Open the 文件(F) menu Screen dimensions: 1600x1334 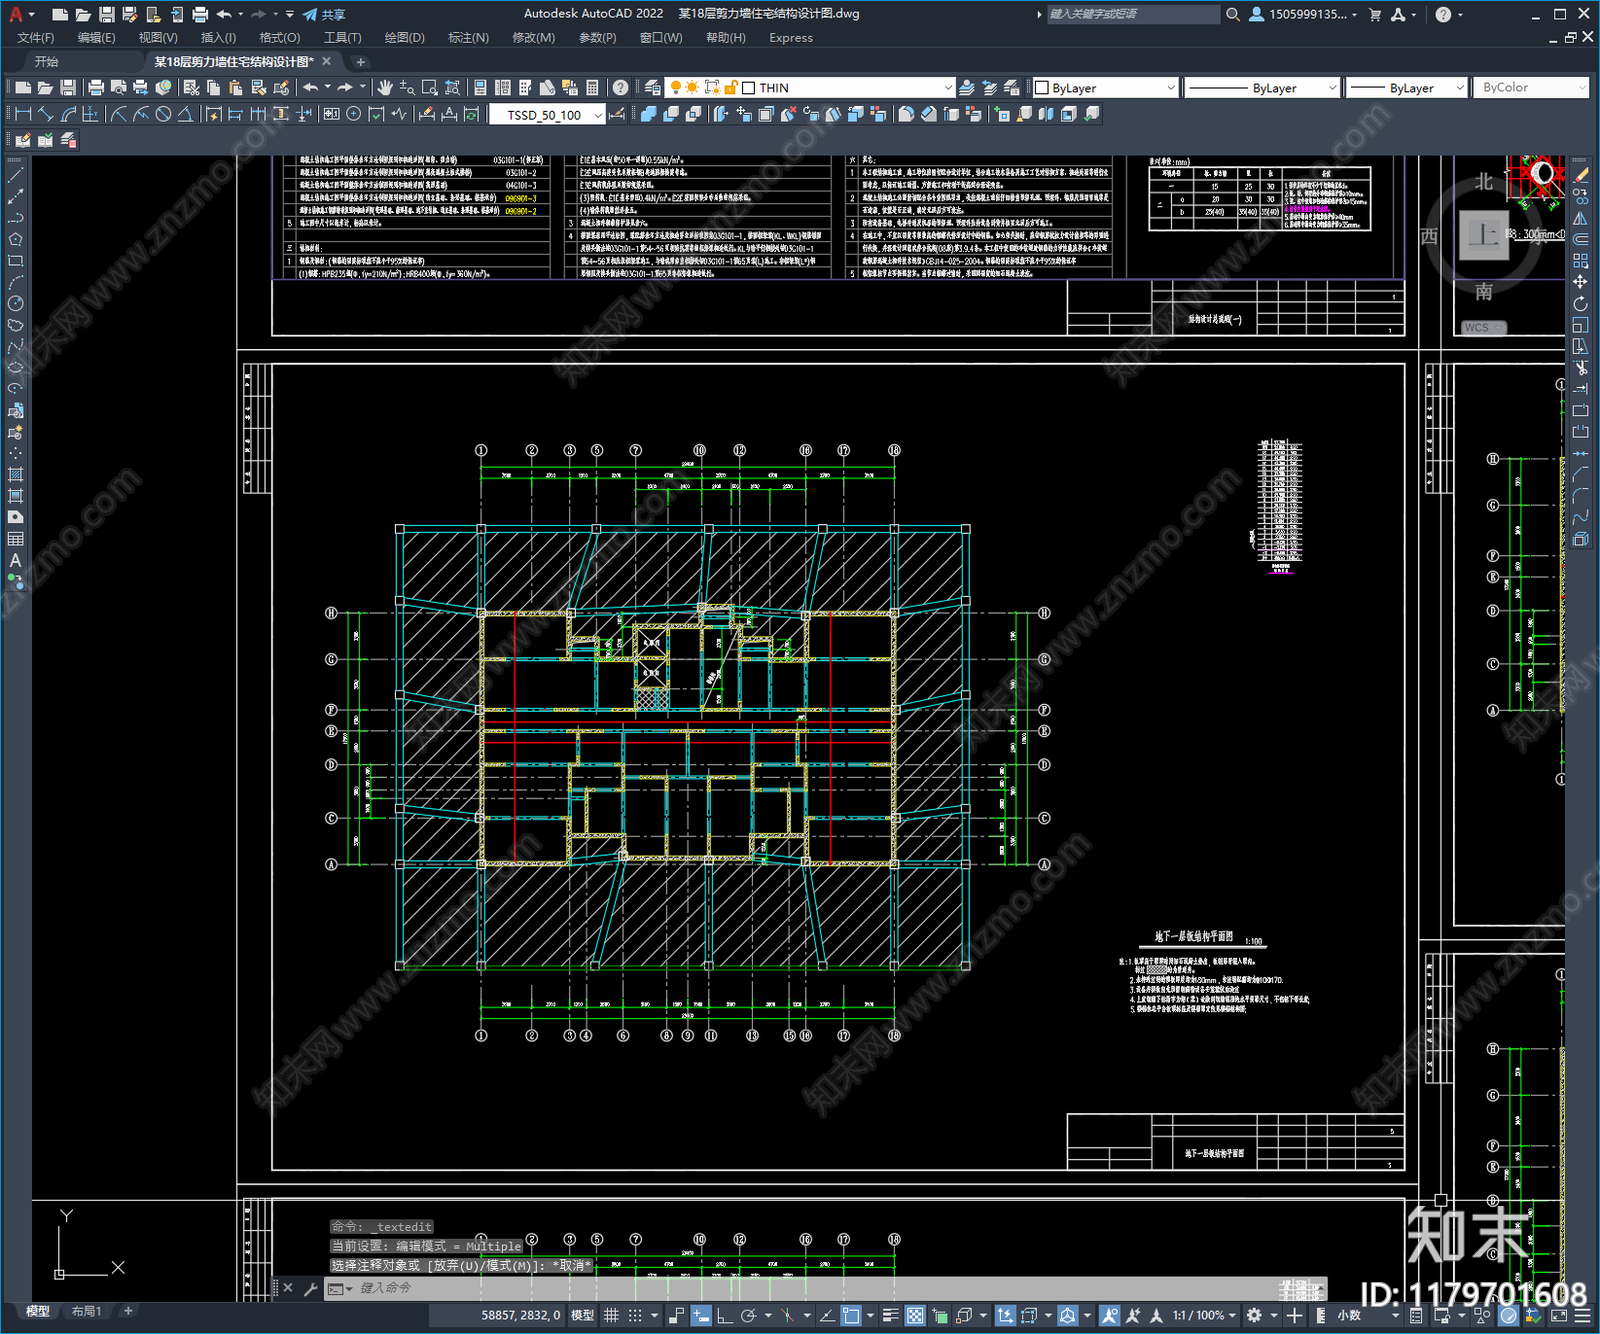pyautogui.click(x=36, y=37)
